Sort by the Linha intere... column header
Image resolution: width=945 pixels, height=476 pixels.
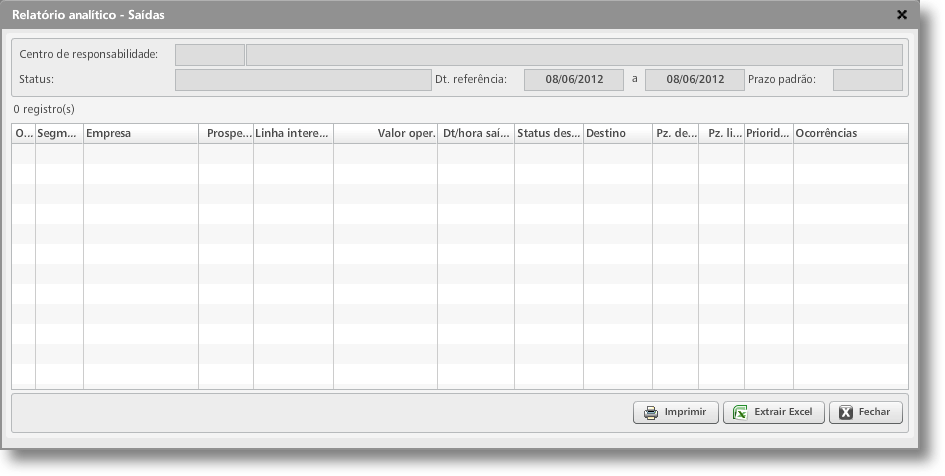(294, 133)
